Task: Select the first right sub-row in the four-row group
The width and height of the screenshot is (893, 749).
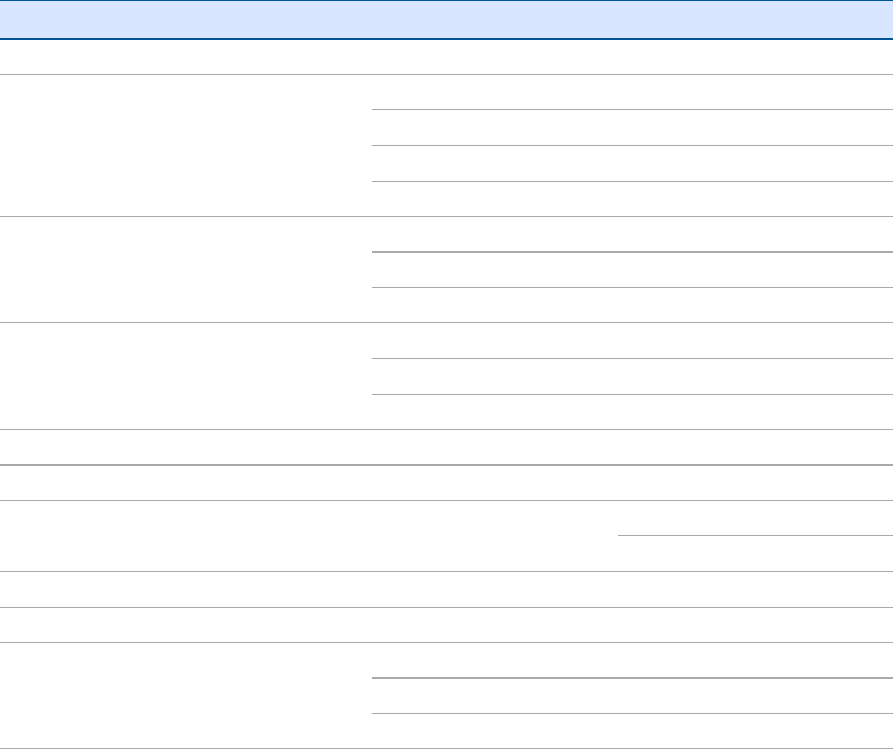Action: pyautogui.click(x=631, y=92)
